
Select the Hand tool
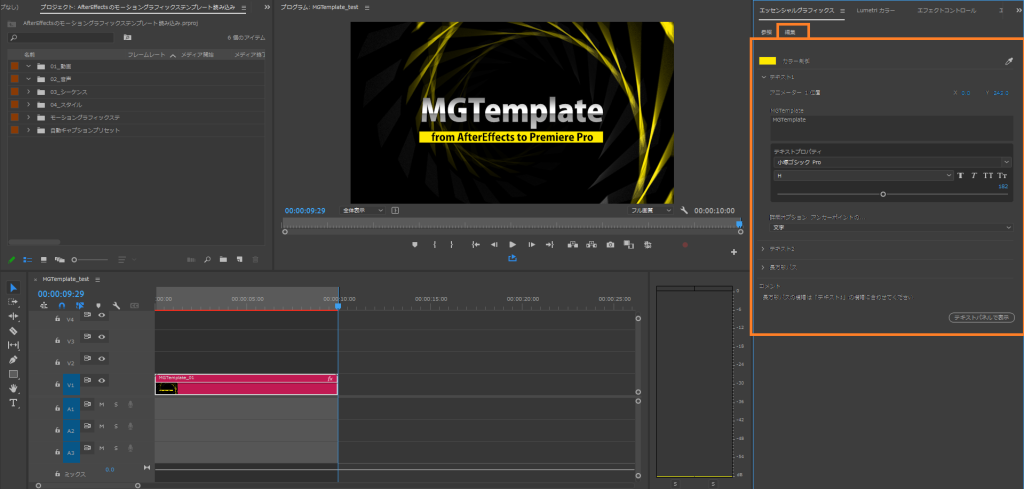pos(13,388)
